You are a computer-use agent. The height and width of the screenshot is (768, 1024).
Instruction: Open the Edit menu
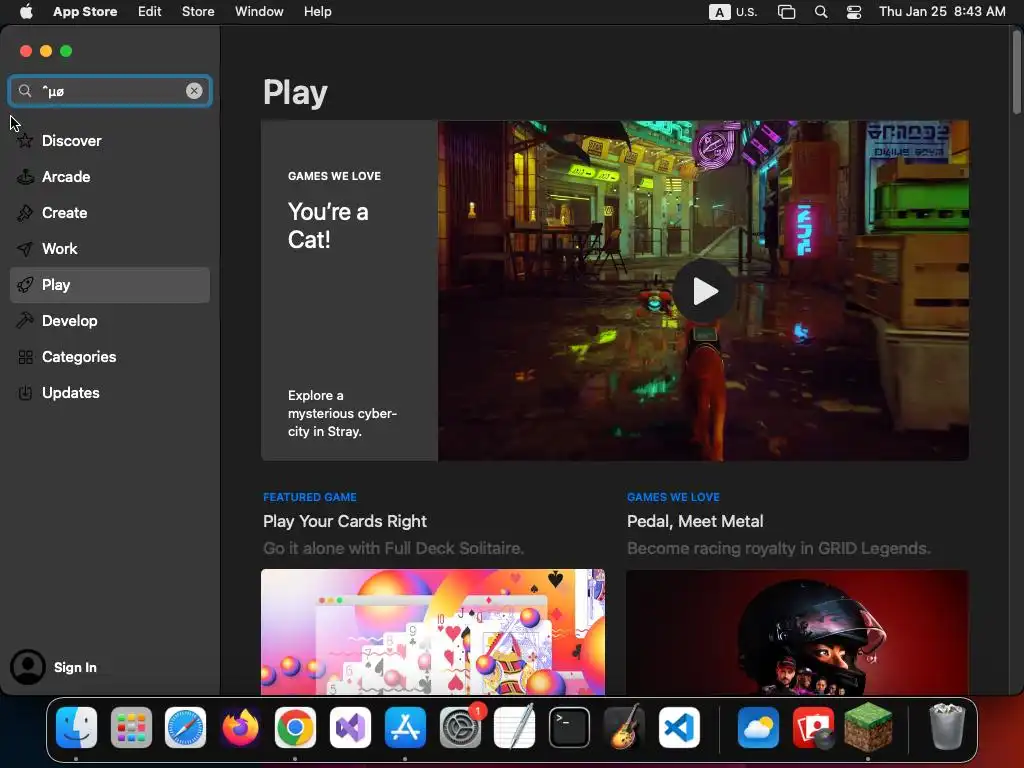pos(150,12)
